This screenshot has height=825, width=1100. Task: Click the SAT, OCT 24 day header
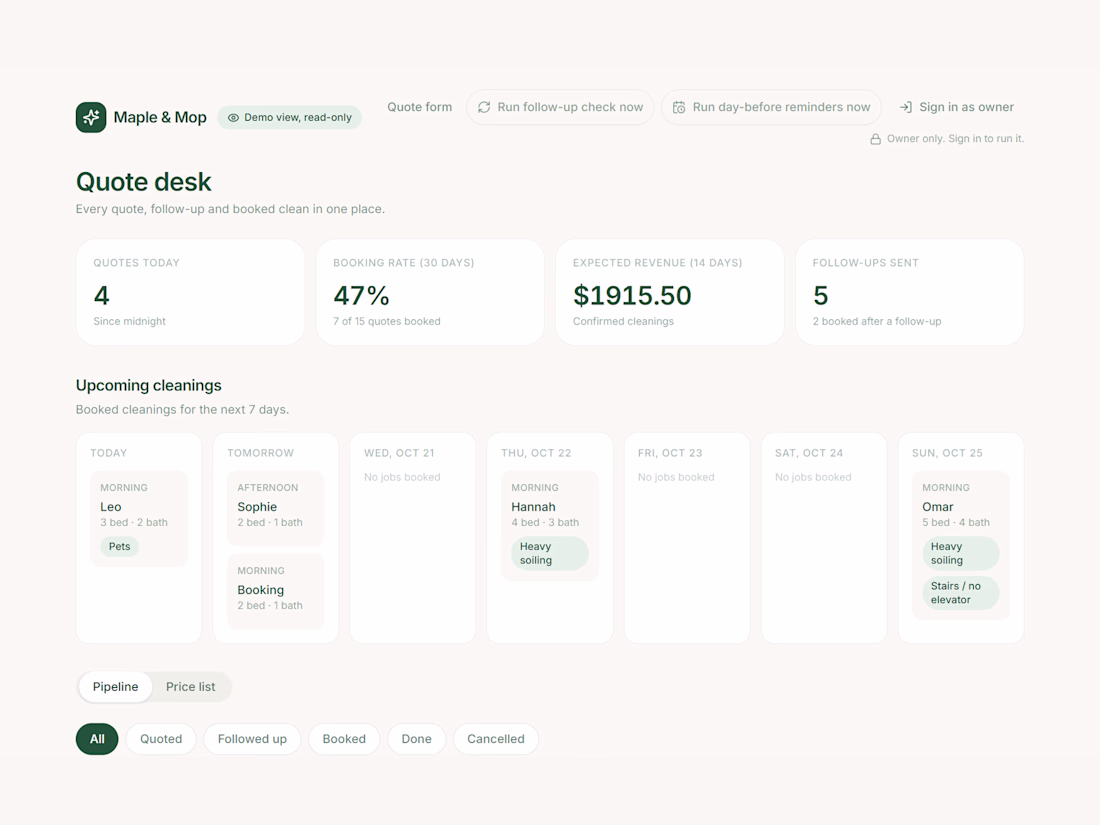809,453
